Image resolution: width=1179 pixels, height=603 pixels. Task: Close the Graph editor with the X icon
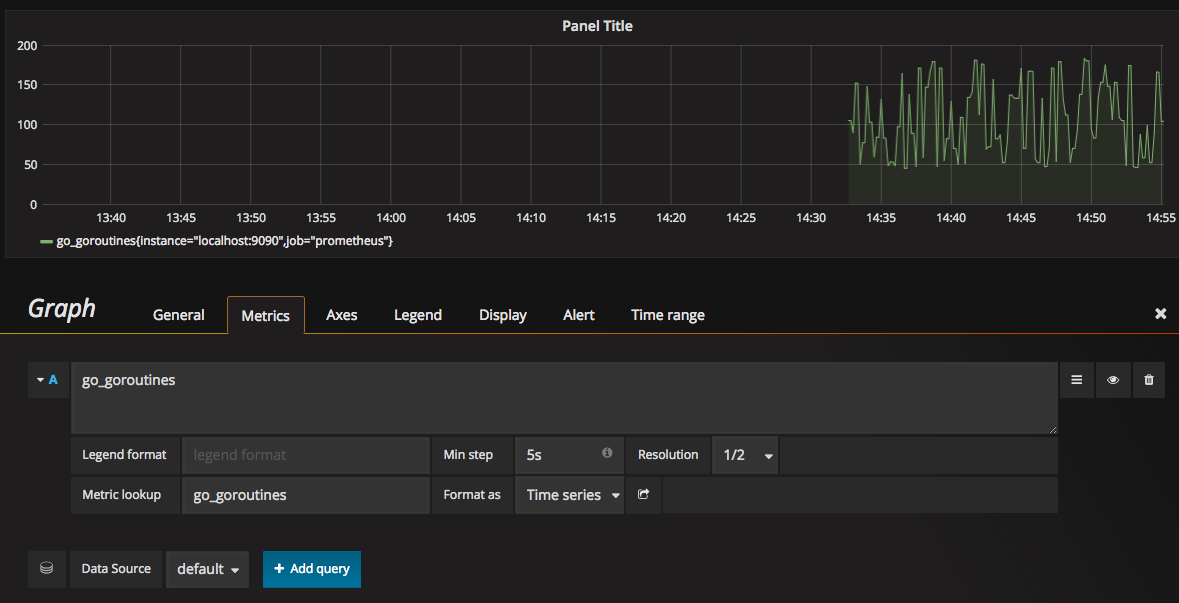1160,313
